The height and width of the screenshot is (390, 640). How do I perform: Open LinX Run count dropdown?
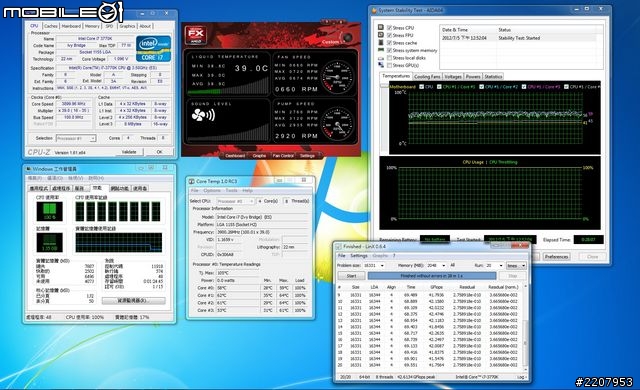494,266
